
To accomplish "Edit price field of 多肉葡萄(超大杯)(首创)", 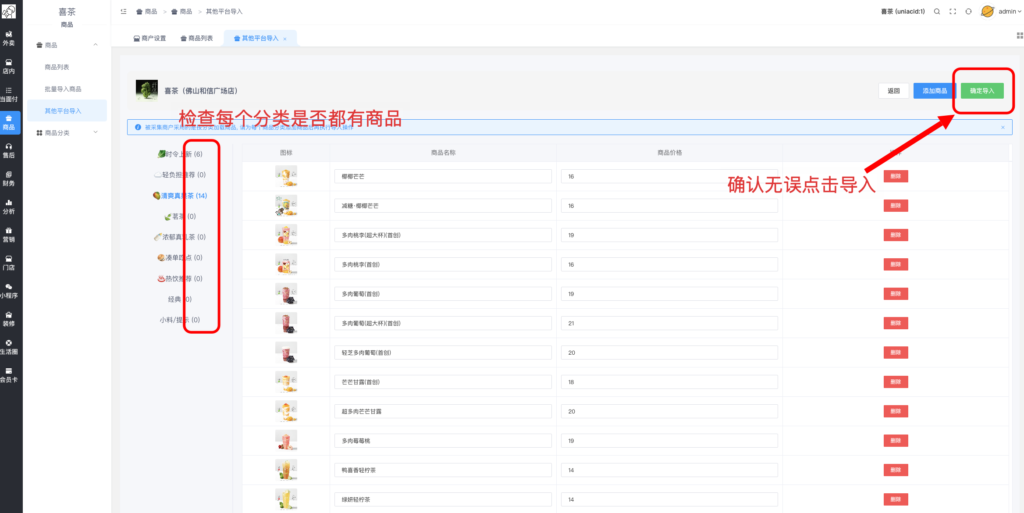I will coord(669,323).
